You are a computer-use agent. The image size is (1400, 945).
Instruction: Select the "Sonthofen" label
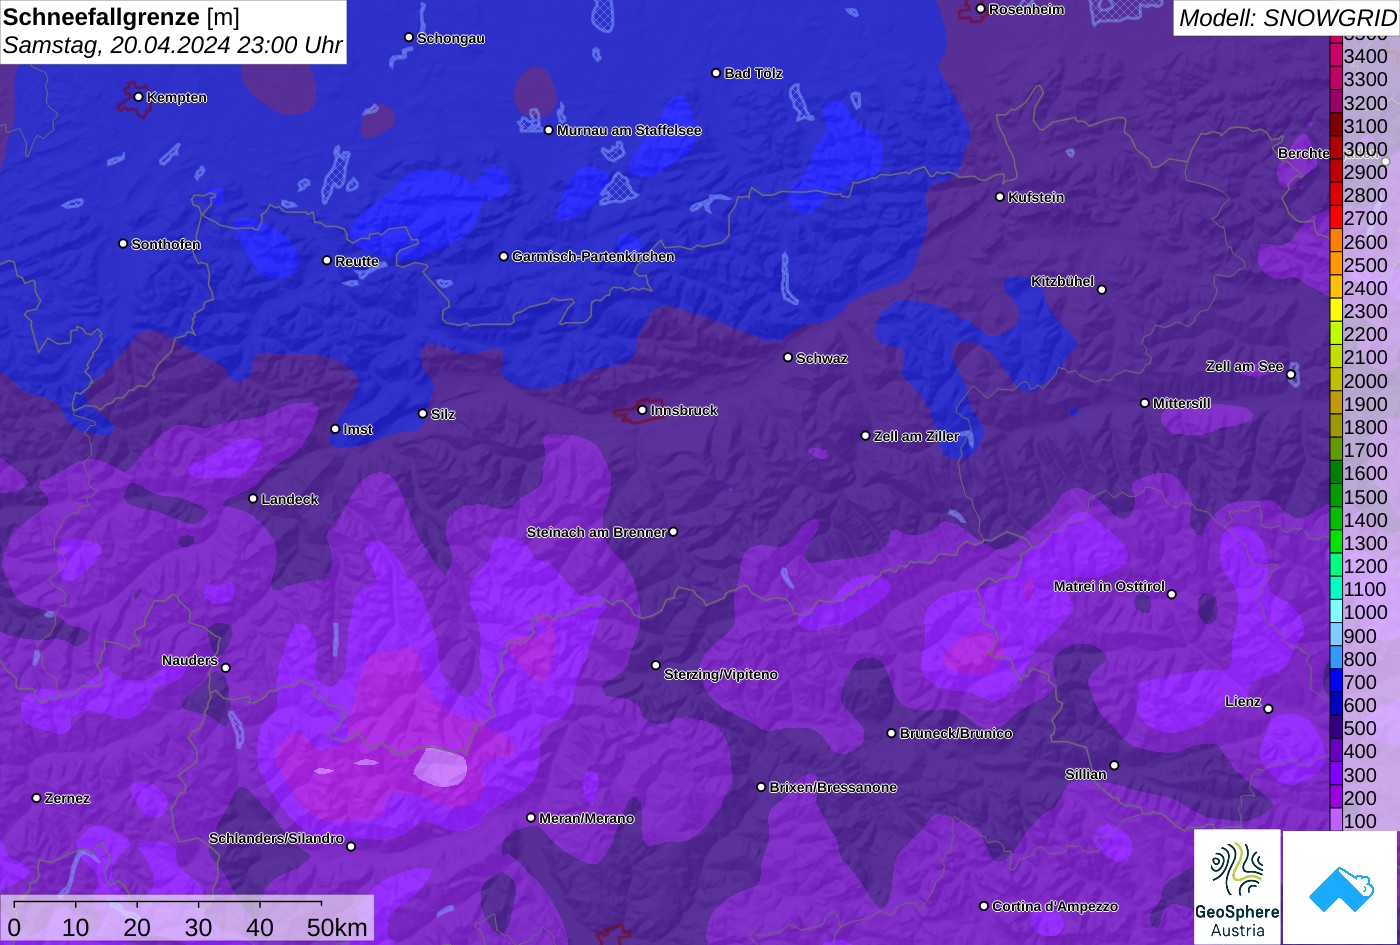click(x=166, y=245)
